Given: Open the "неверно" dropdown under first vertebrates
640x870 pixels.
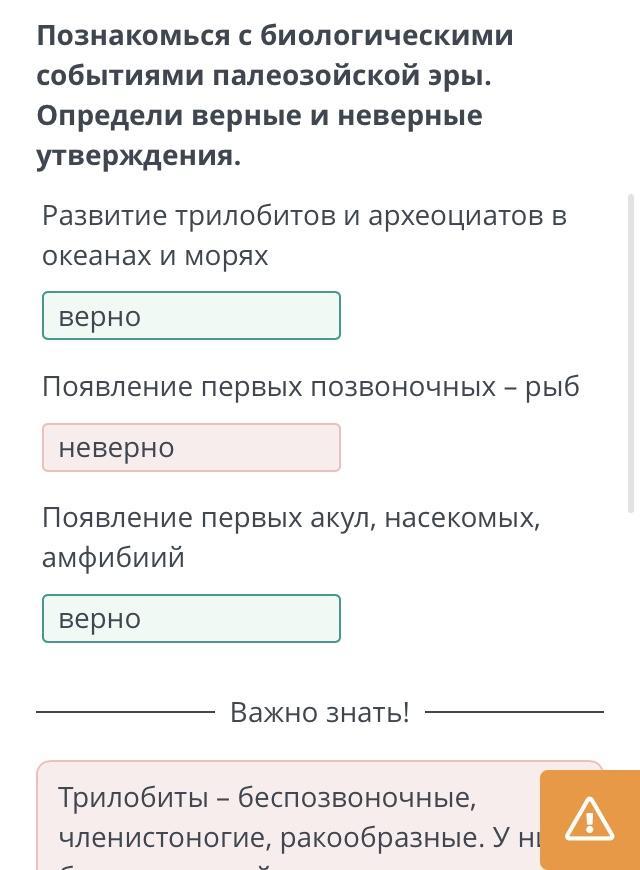Looking at the screenshot, I should click(191, 447).
